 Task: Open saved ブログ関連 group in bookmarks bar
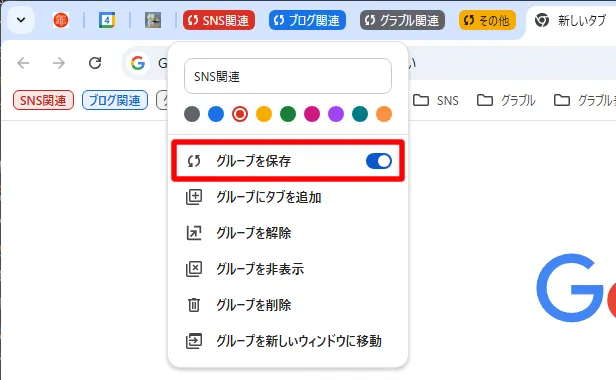pyautogui.click(x=115, y=100)
